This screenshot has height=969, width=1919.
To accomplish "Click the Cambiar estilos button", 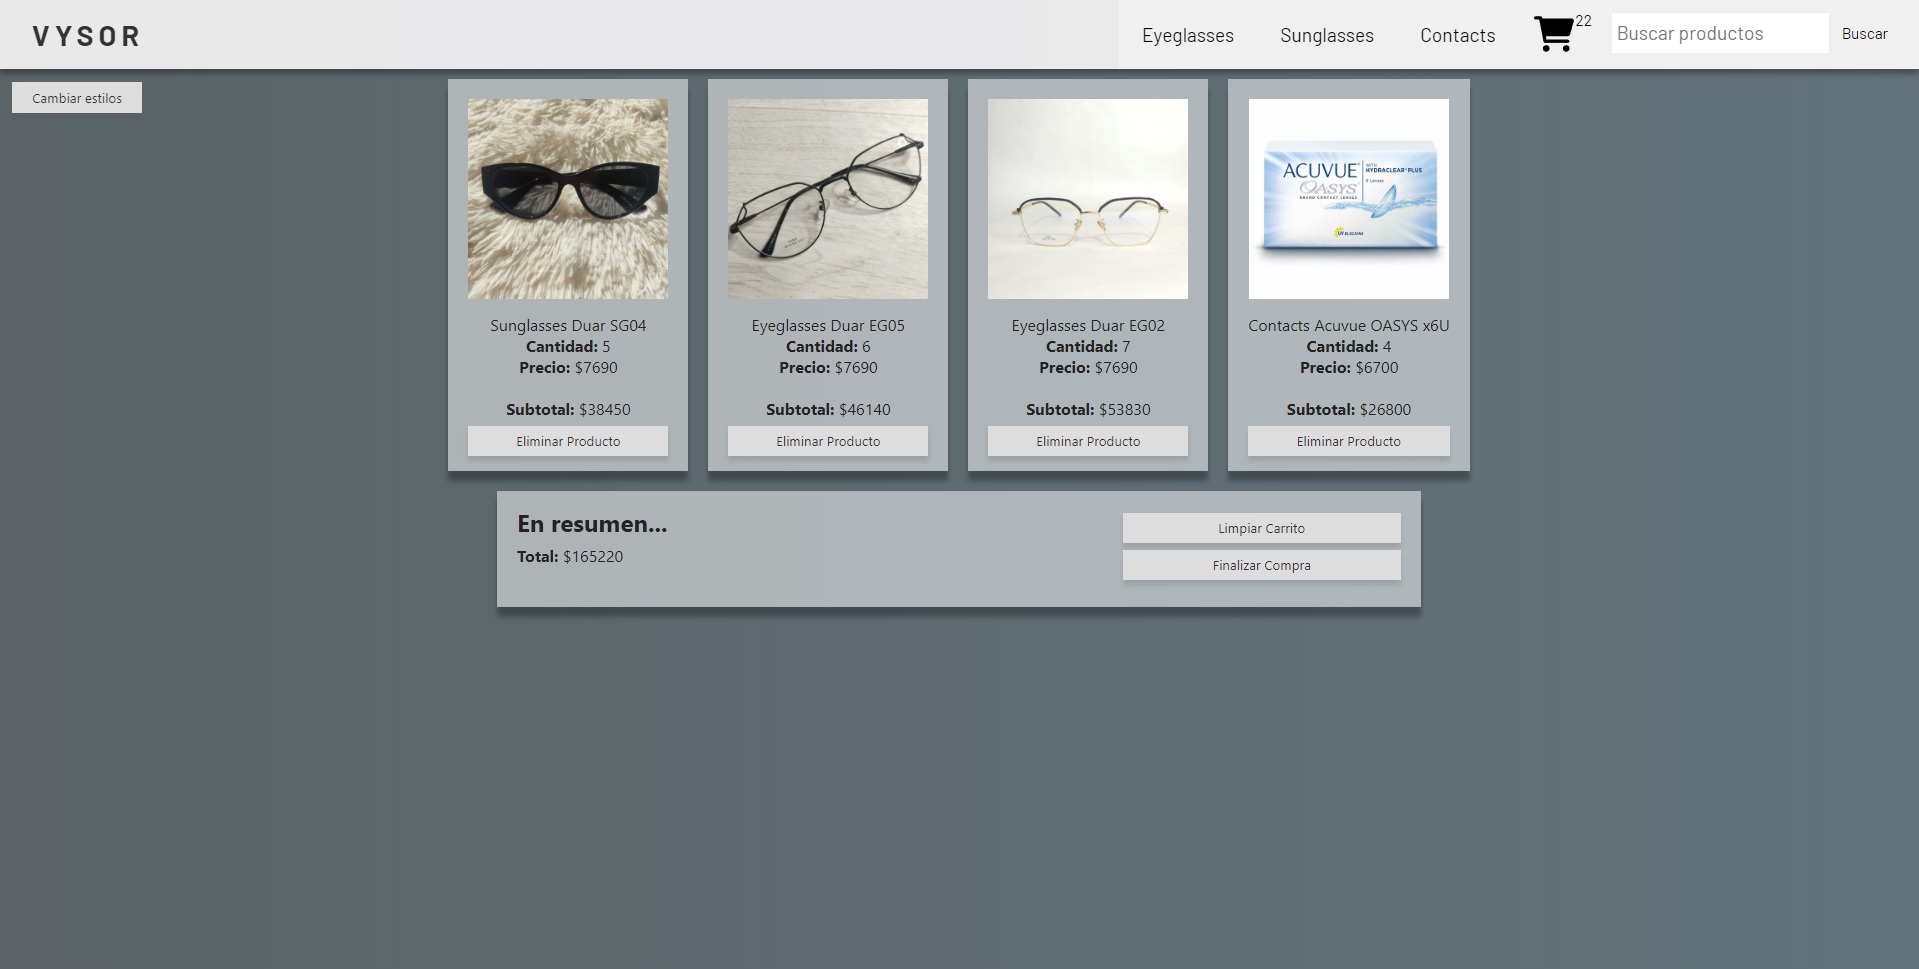I will point(77,98).
